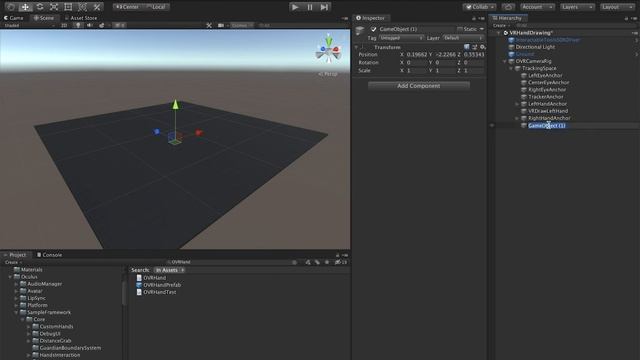Screen dimensions: 640x360
Task: Click the red X-axis move handle
Action: 199,133
